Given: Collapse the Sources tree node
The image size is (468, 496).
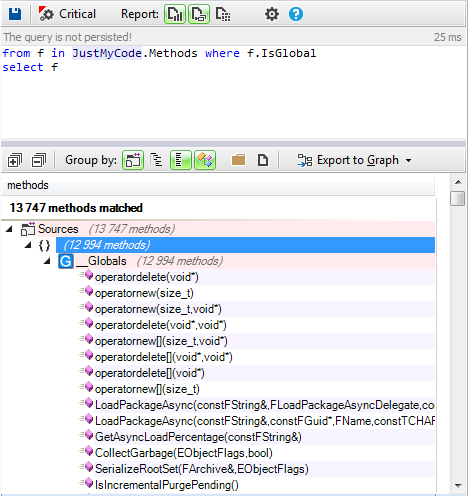Looking at the screenshot, I should click(9, 229).
